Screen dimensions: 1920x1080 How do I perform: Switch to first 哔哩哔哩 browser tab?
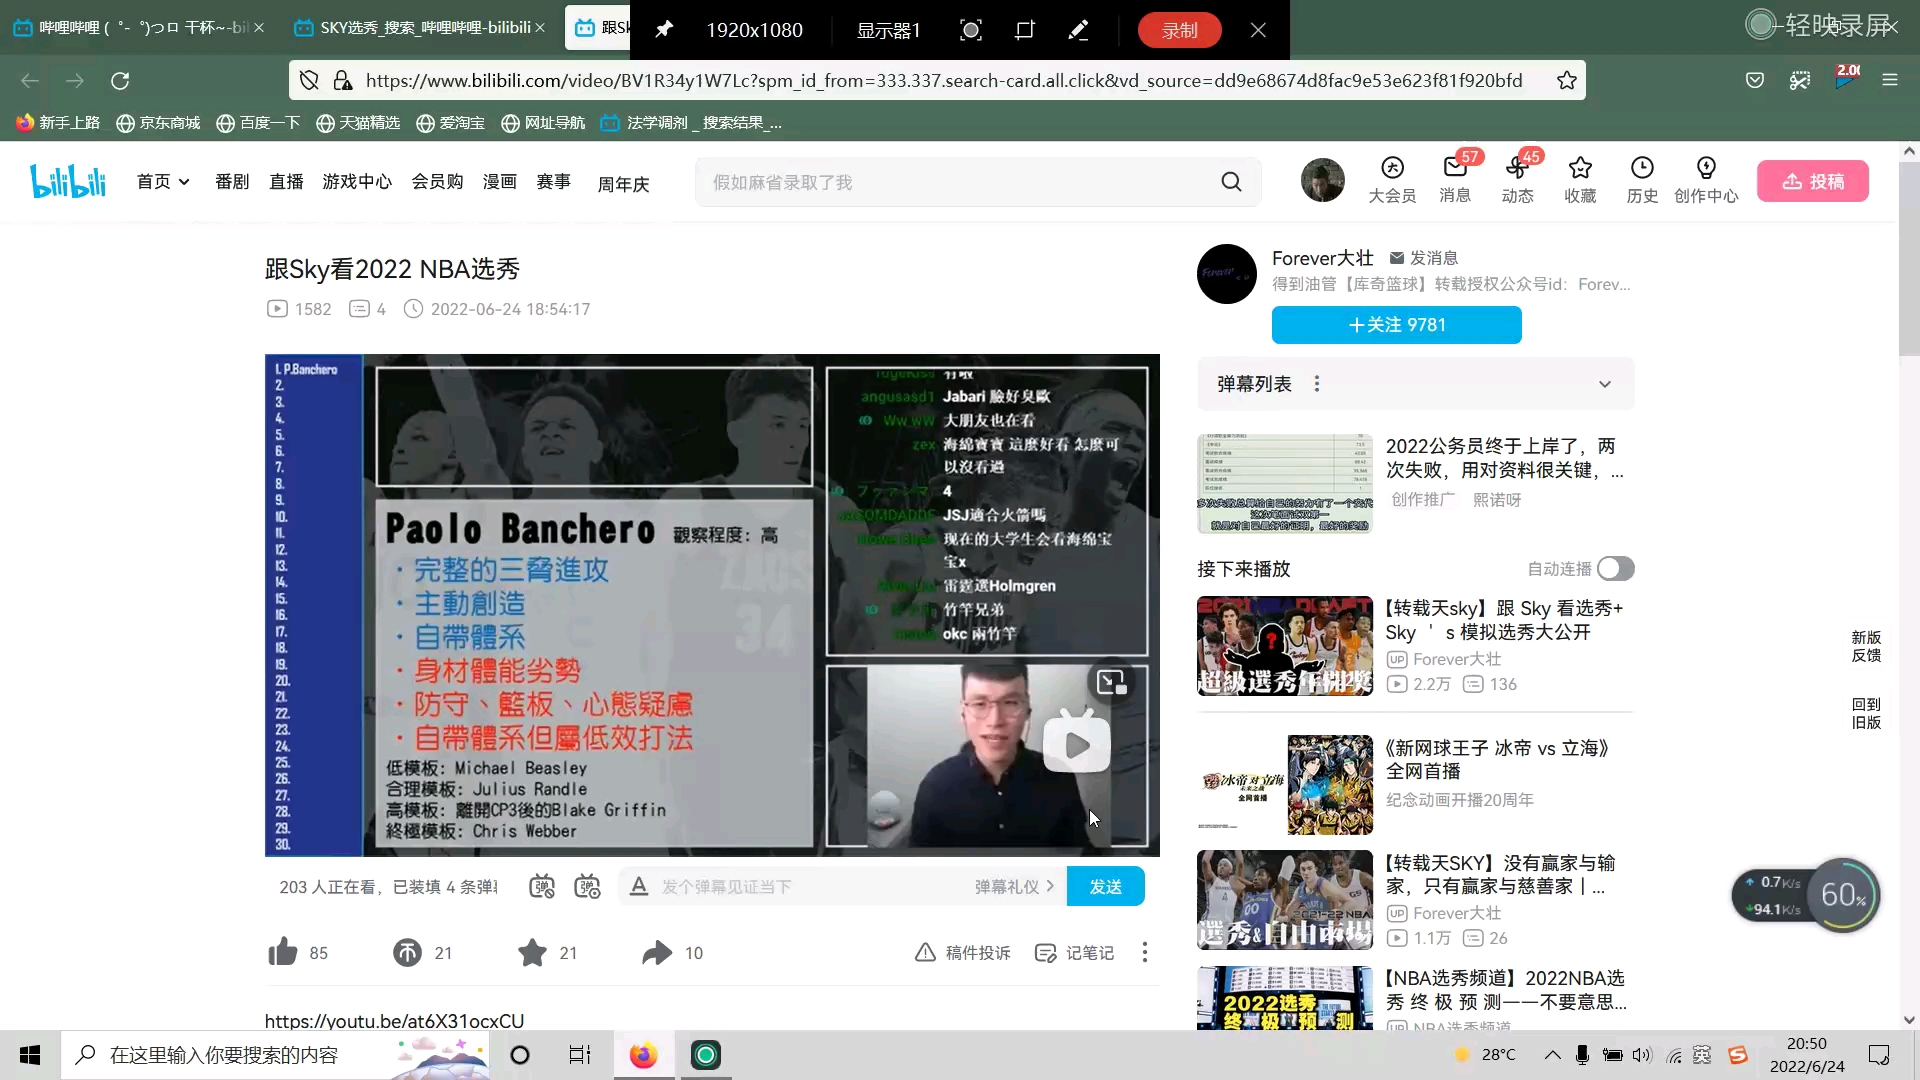(136, 28)
